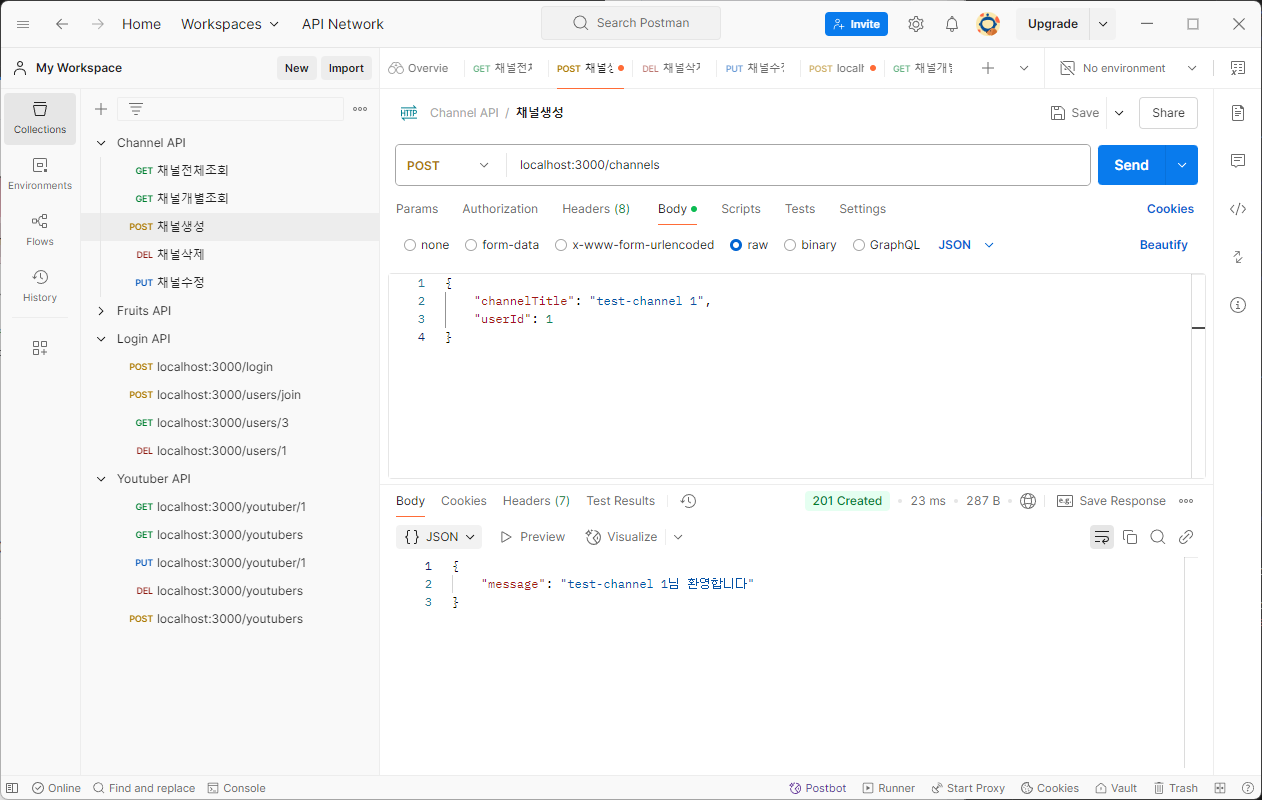1262x800 pixels.
Task: Open the Overview tab
Action: coord(419,68)
